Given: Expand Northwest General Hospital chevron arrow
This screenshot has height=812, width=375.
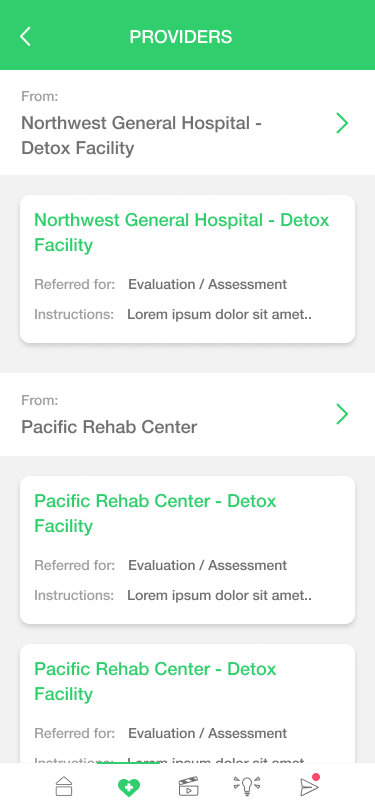Looking at the screenshot, I should pos(342,123).
